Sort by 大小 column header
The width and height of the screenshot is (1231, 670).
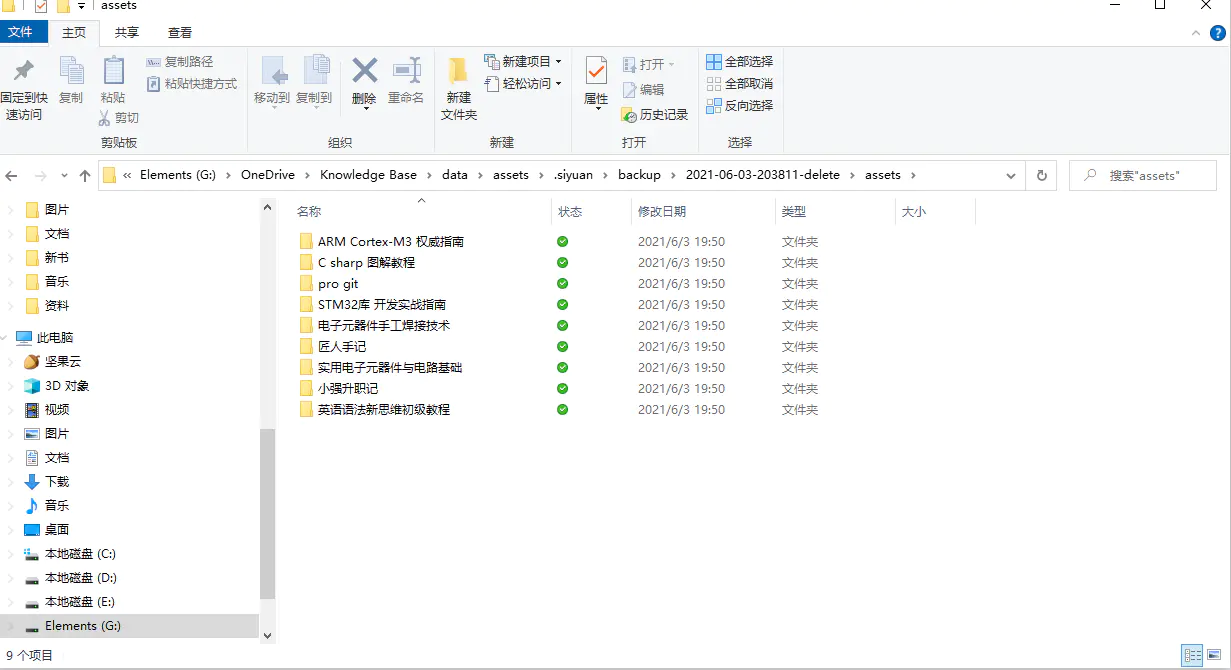[x=914, y=212]
